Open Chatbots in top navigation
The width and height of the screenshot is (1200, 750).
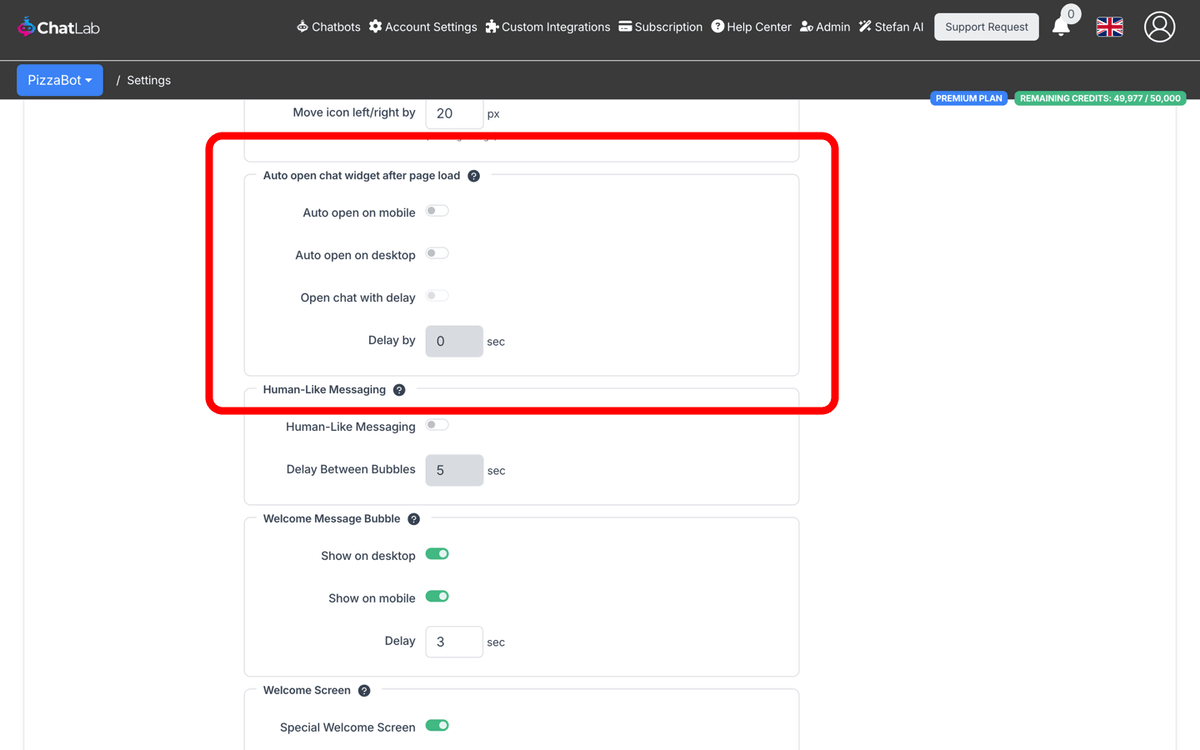tap(328, 27)
